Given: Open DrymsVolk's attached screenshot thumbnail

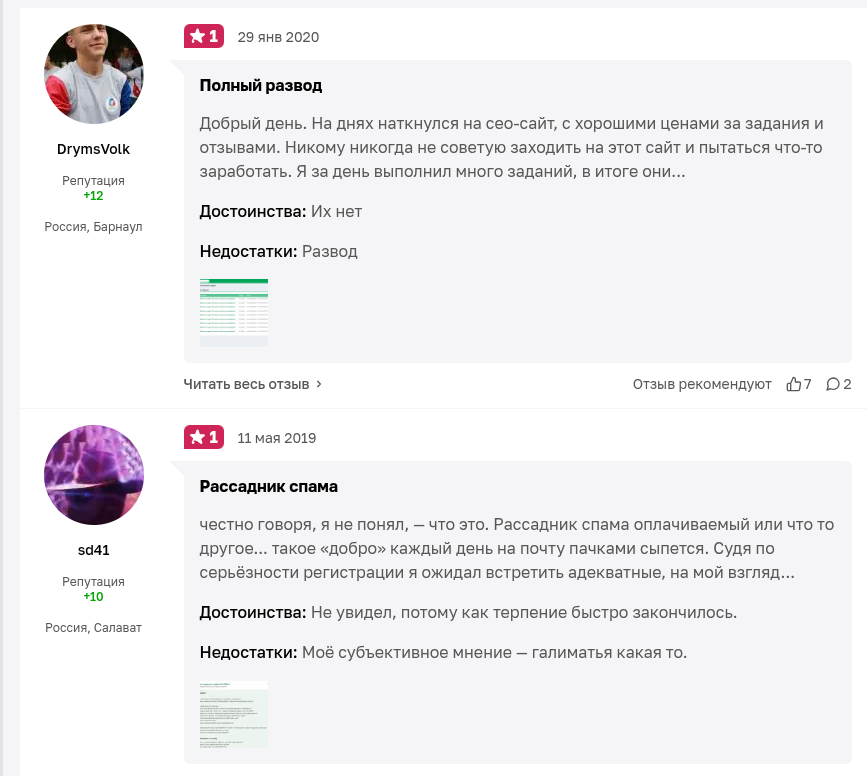Looking at the screenshot, I should pos(234,313).
